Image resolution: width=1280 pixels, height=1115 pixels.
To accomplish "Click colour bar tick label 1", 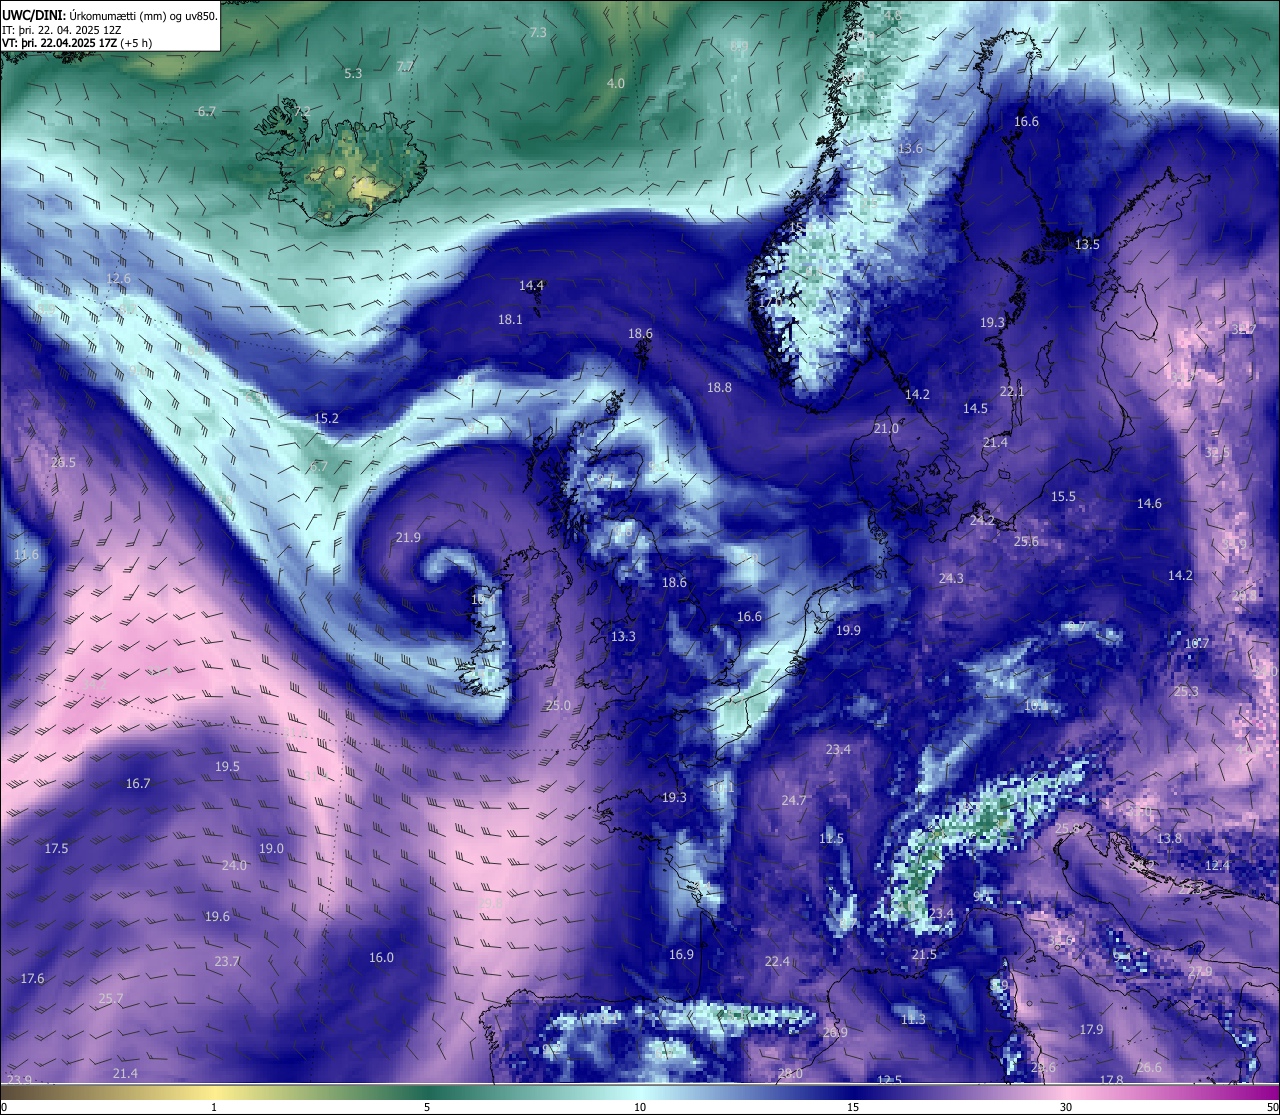I will 214,1107.
